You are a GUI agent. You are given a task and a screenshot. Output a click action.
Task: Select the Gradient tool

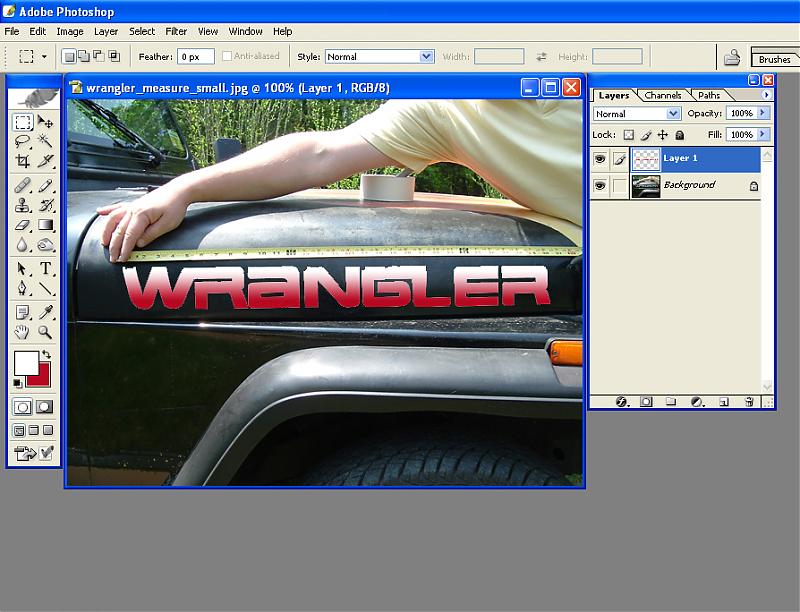point(45,225)
